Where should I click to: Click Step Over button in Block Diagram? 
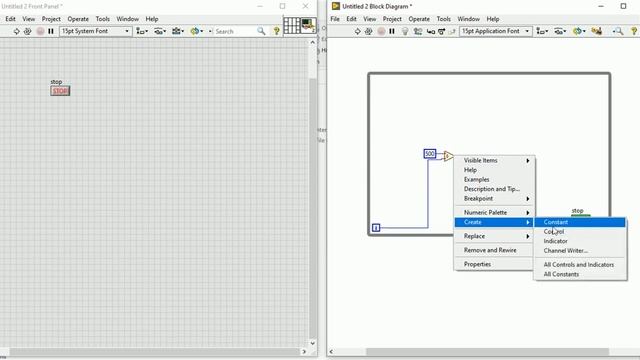click(441, 31)
